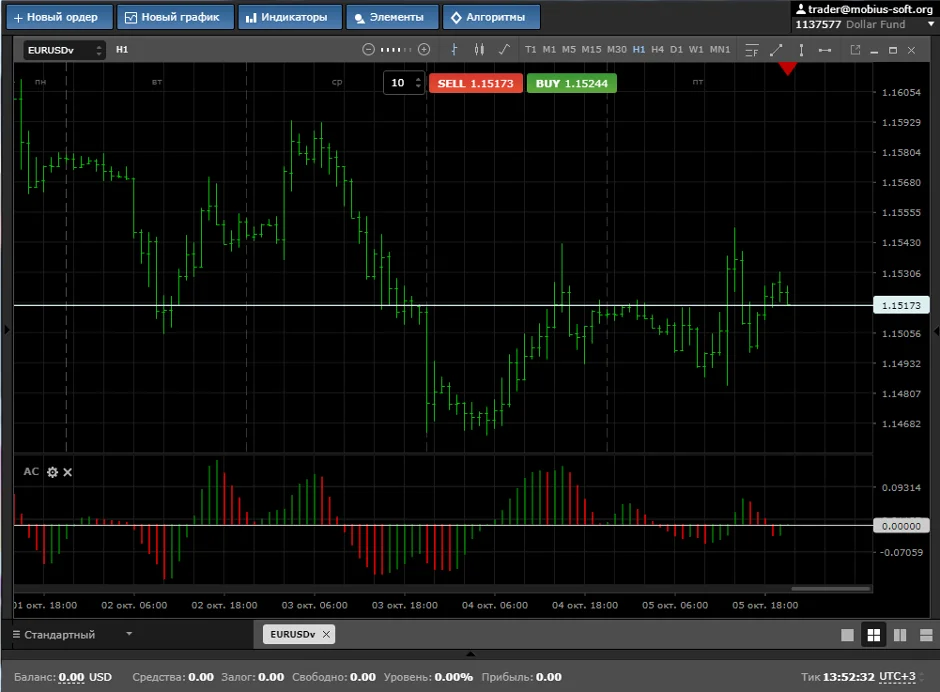
Task: Remove the AC indicator
Action: point(68,473)
